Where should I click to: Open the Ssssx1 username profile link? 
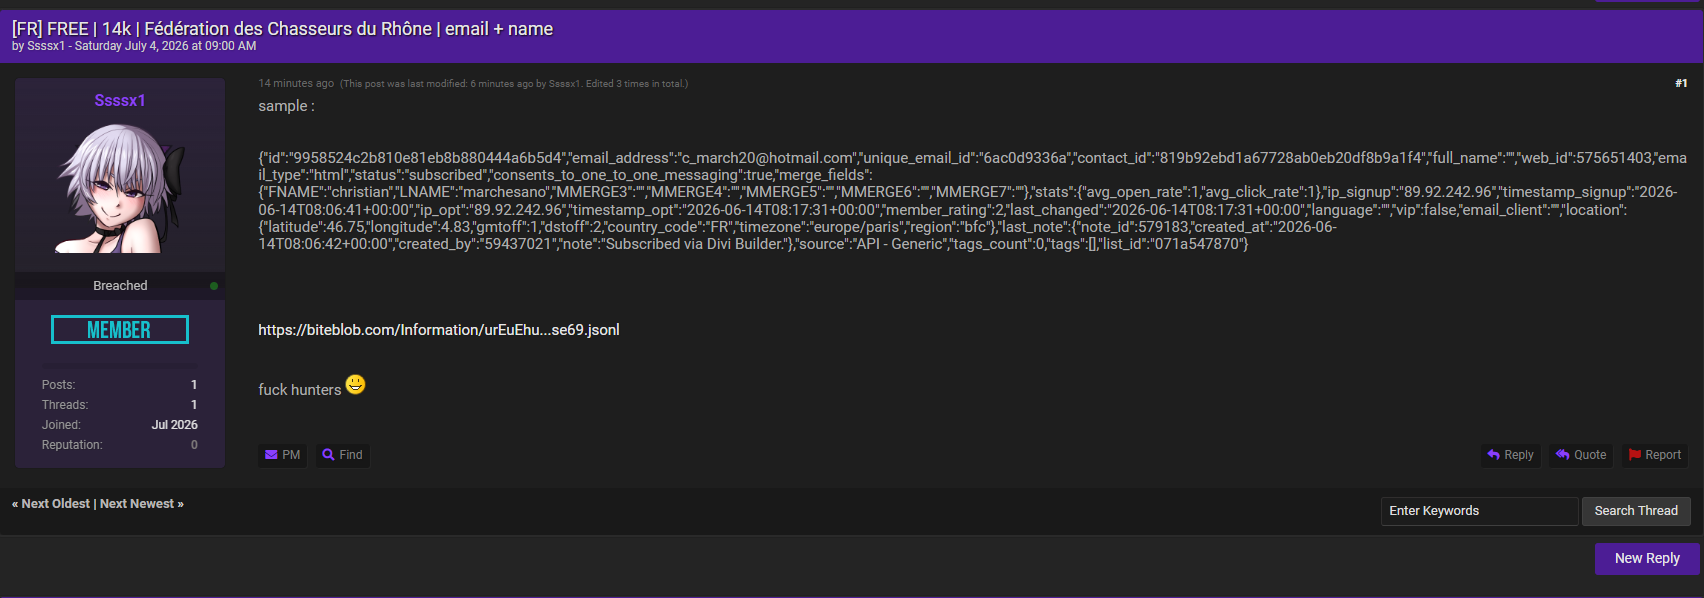pos(120,100)
